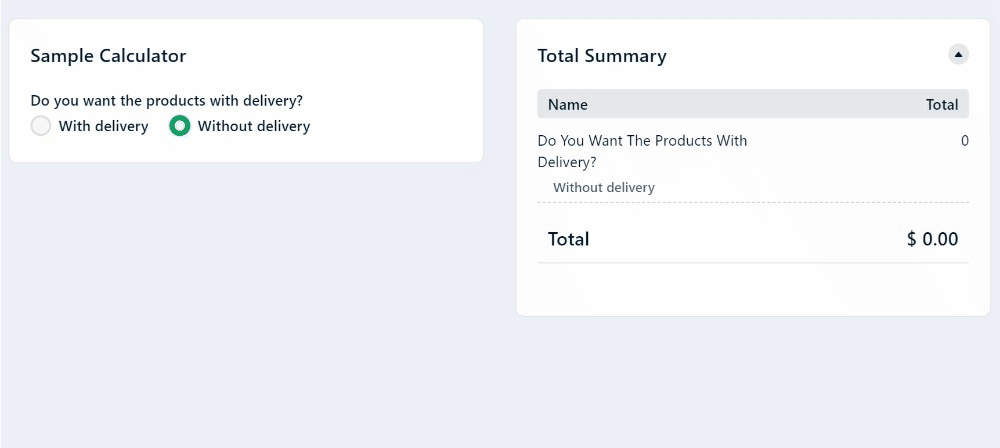
Task: Collapse the Total Summary panel arrow
Action: pyautogui.click(x=958, y=54)
